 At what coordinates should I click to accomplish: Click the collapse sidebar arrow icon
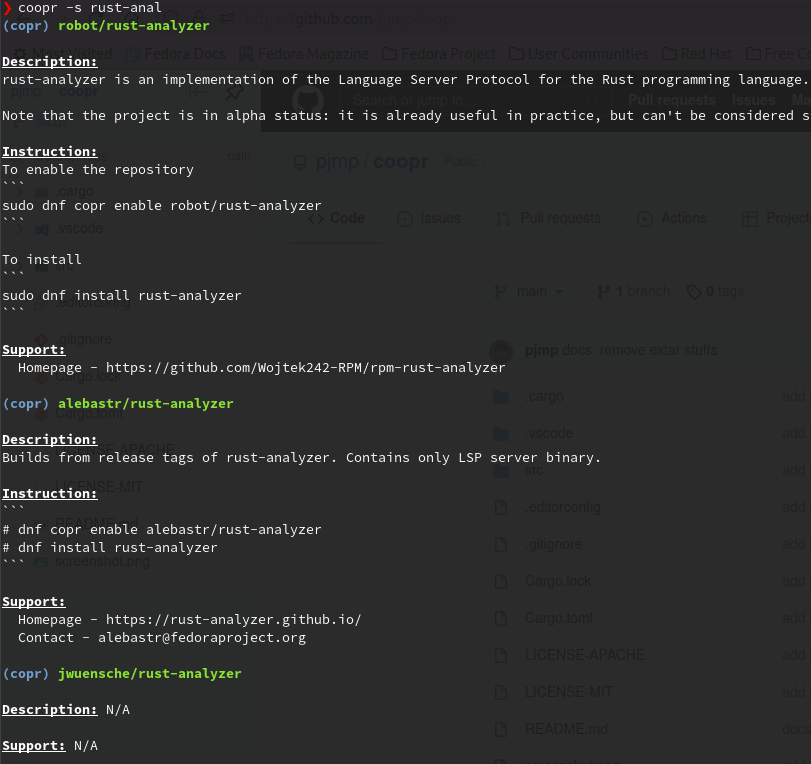point(198,93)
